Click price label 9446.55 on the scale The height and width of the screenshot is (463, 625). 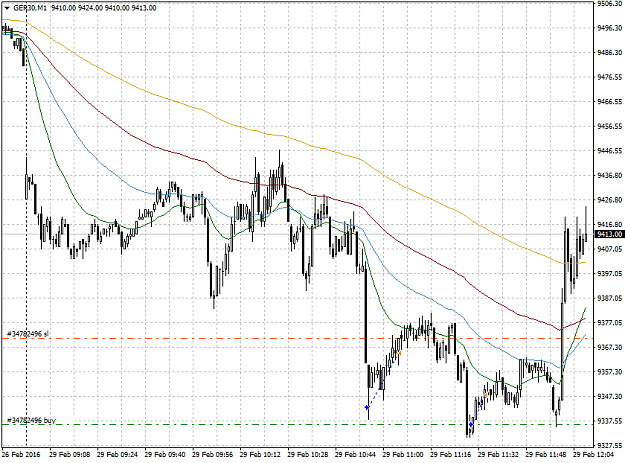[x=609, y=151]
